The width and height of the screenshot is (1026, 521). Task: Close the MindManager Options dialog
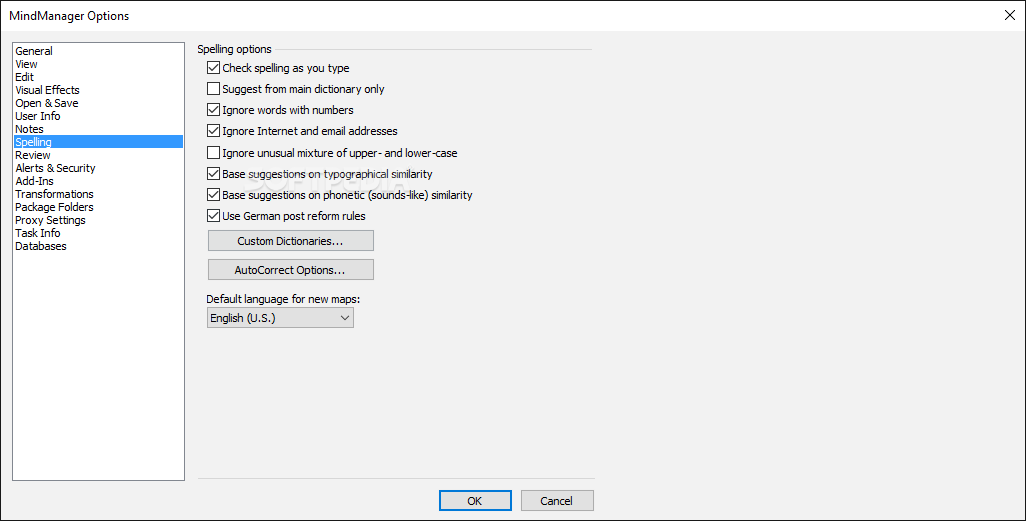pyautogui.click(x=1008, y=15)
